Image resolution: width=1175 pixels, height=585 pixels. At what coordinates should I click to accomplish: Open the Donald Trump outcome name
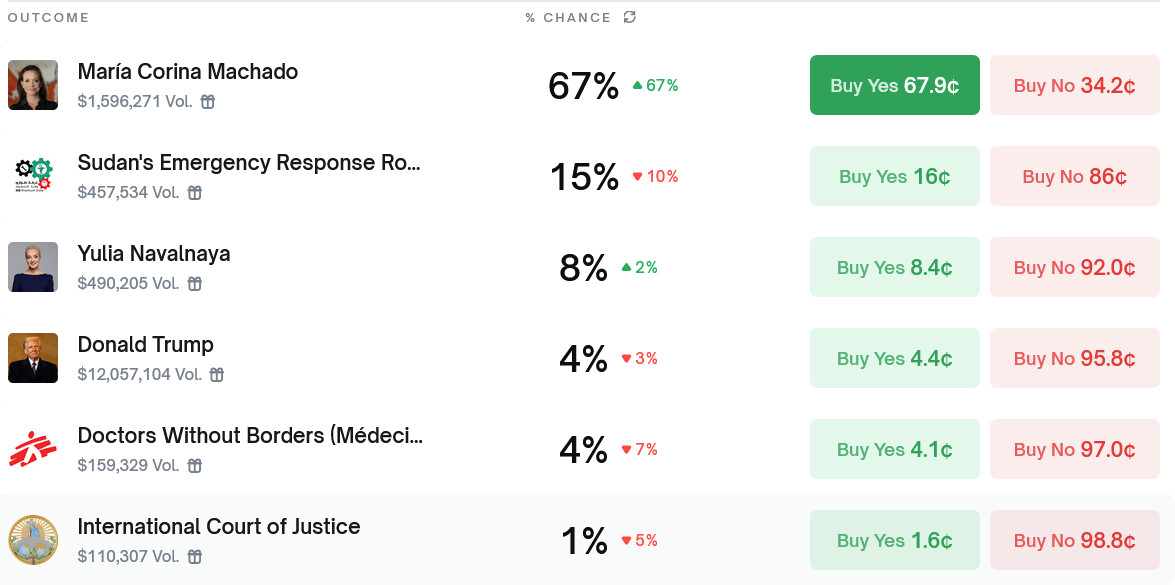146,345
